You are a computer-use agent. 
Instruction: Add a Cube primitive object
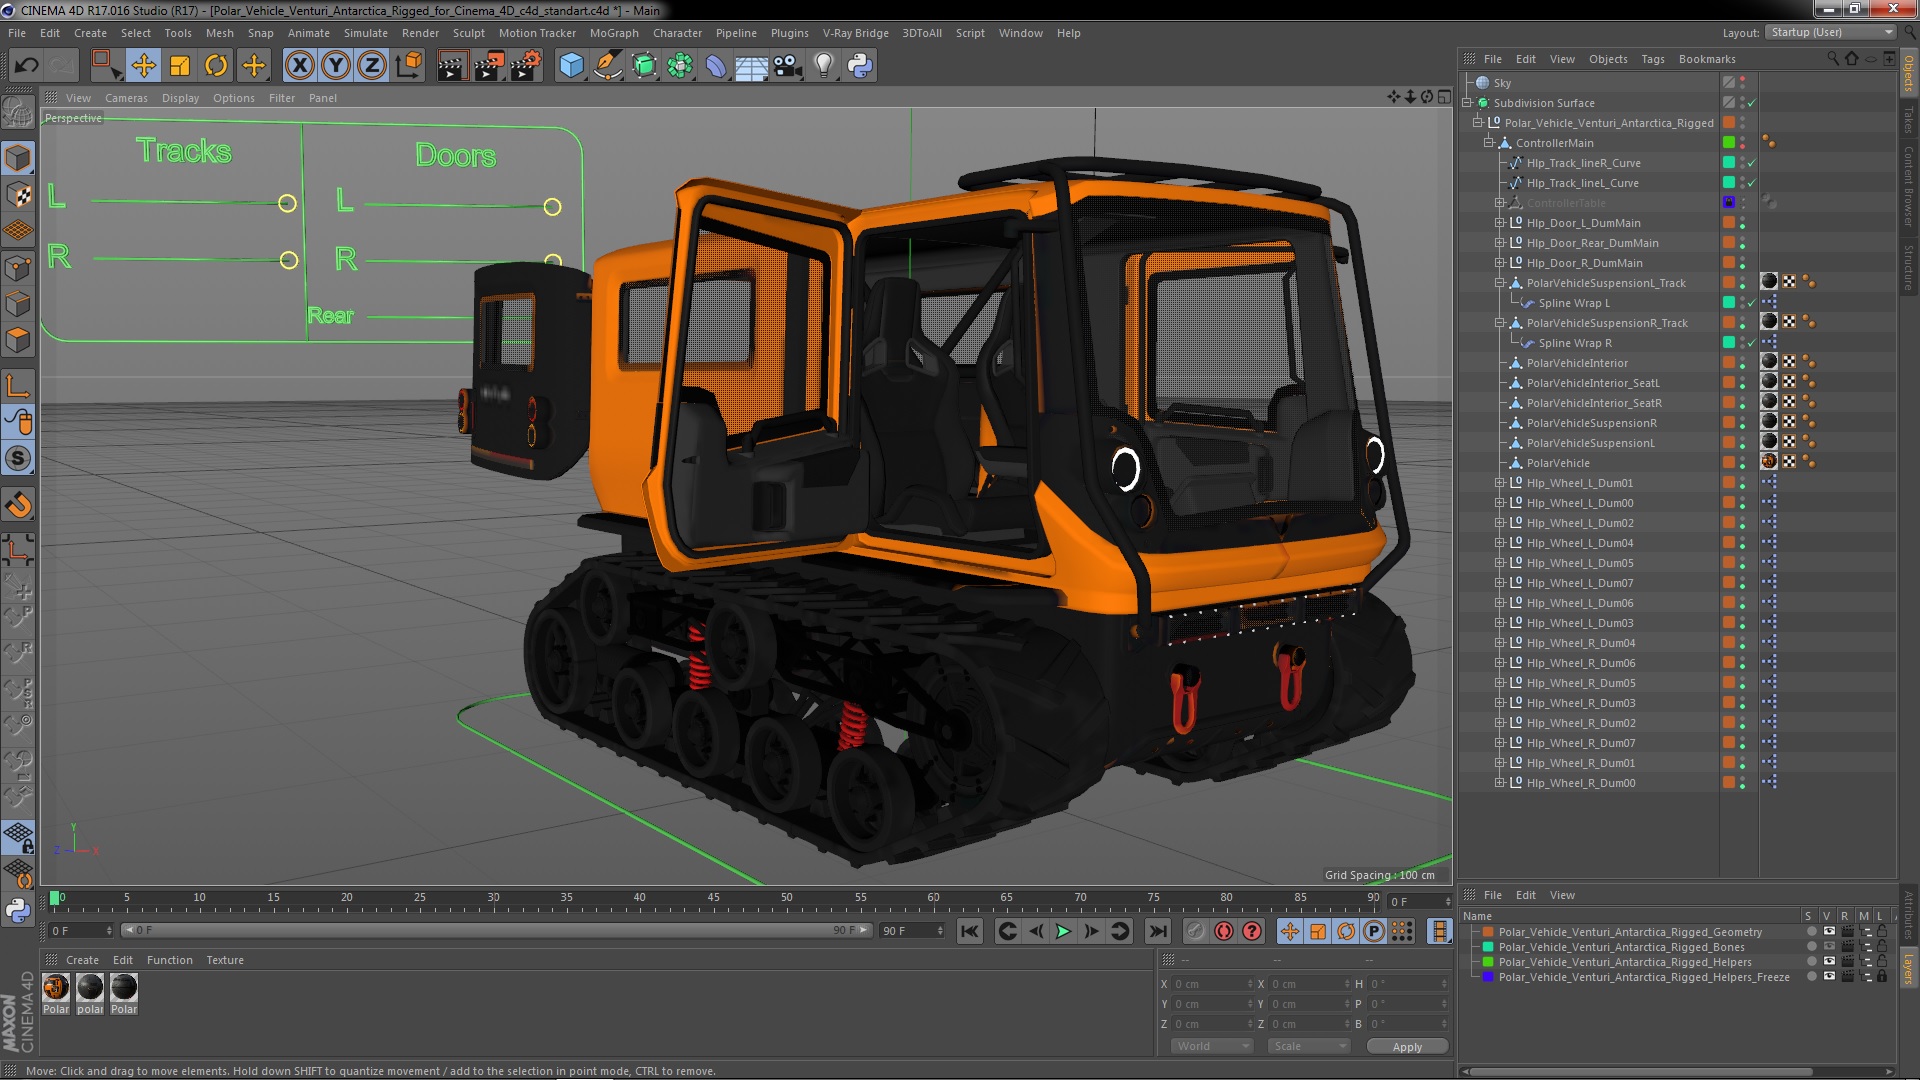click(571, 66)
